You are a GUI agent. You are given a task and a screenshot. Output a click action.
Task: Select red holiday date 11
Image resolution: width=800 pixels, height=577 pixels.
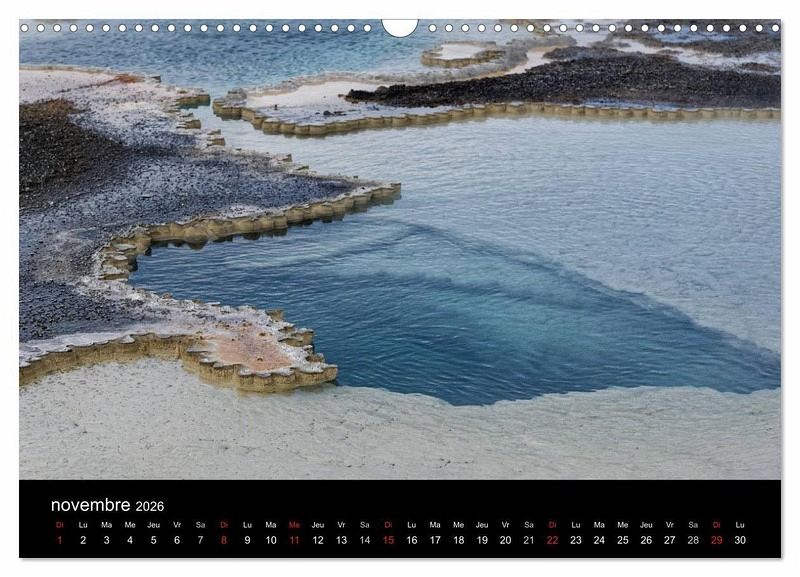click(294, 540)
